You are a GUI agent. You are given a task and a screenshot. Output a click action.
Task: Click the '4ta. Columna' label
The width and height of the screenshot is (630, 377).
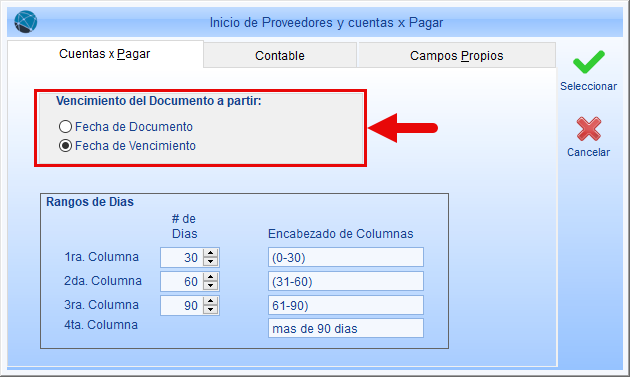click(101, 324)
